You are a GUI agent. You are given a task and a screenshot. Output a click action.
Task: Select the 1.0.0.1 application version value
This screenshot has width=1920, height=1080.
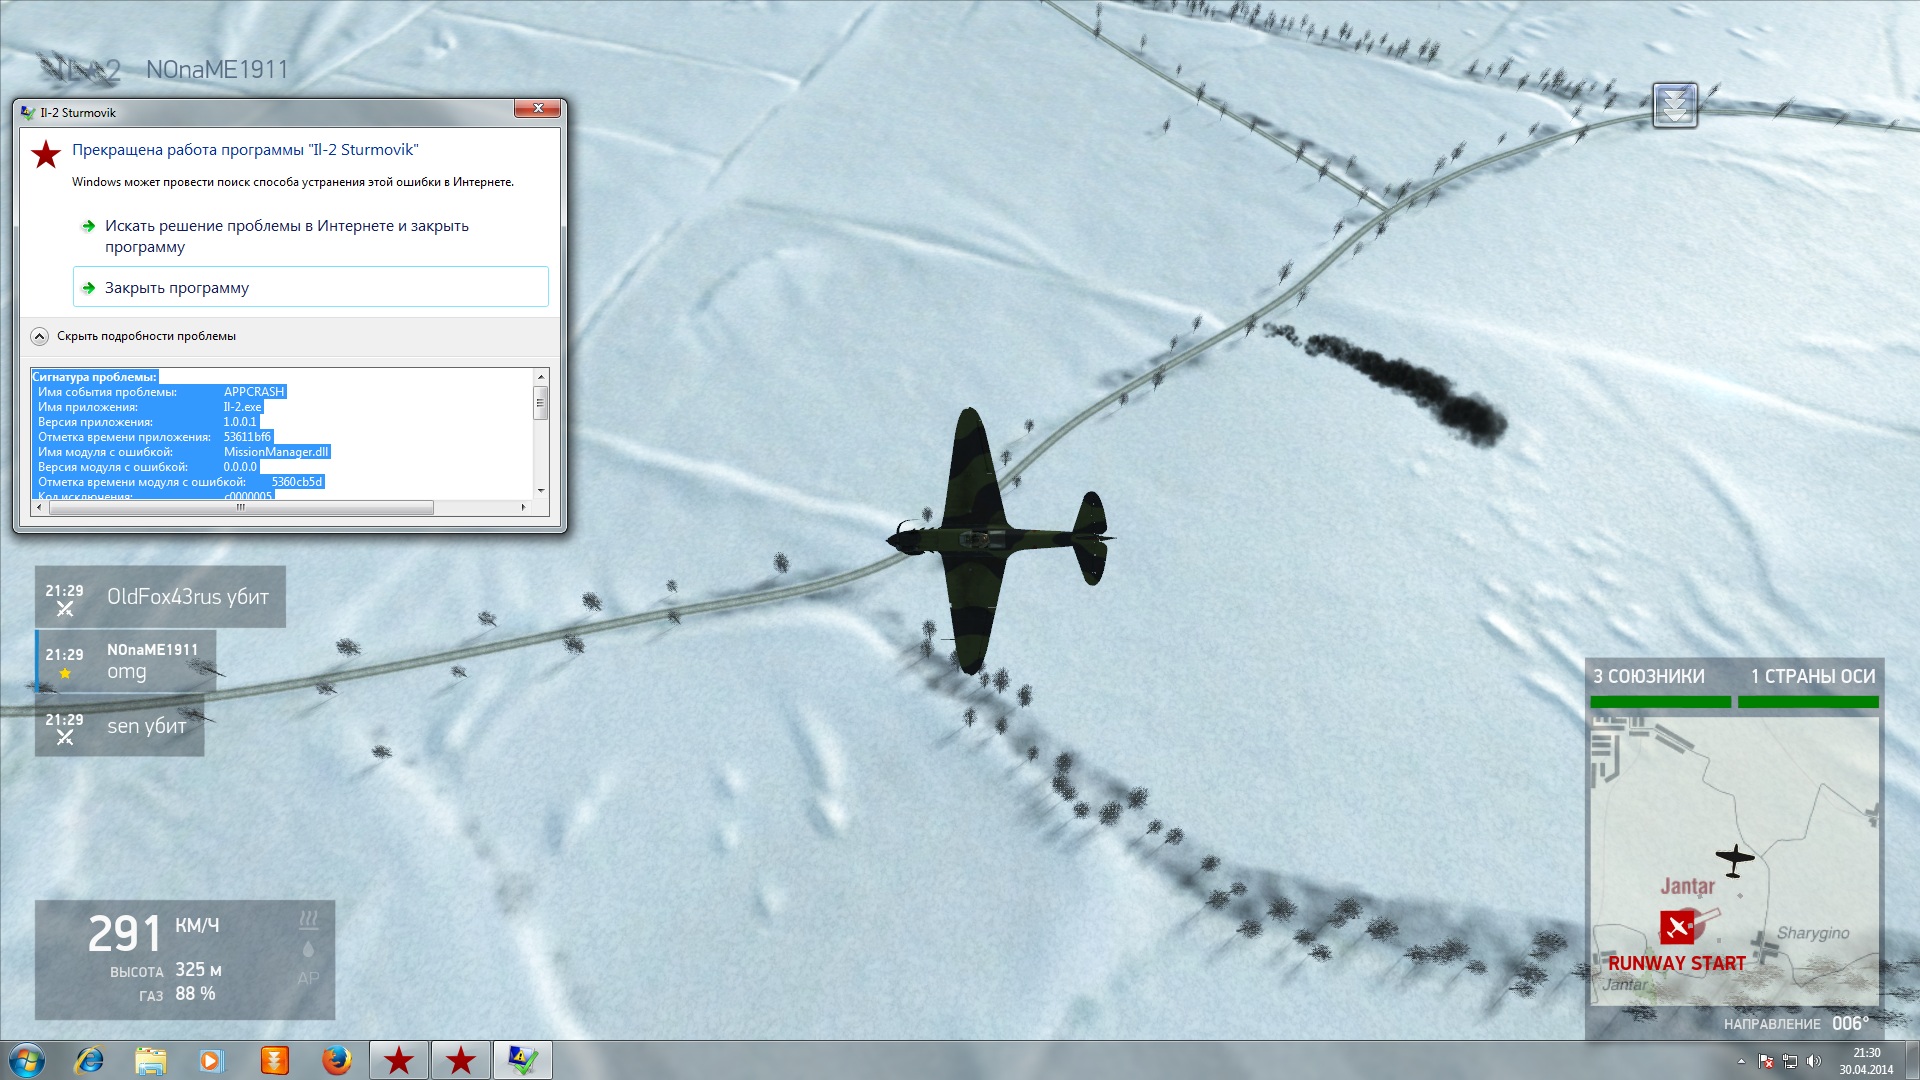(x=240, y=422)
